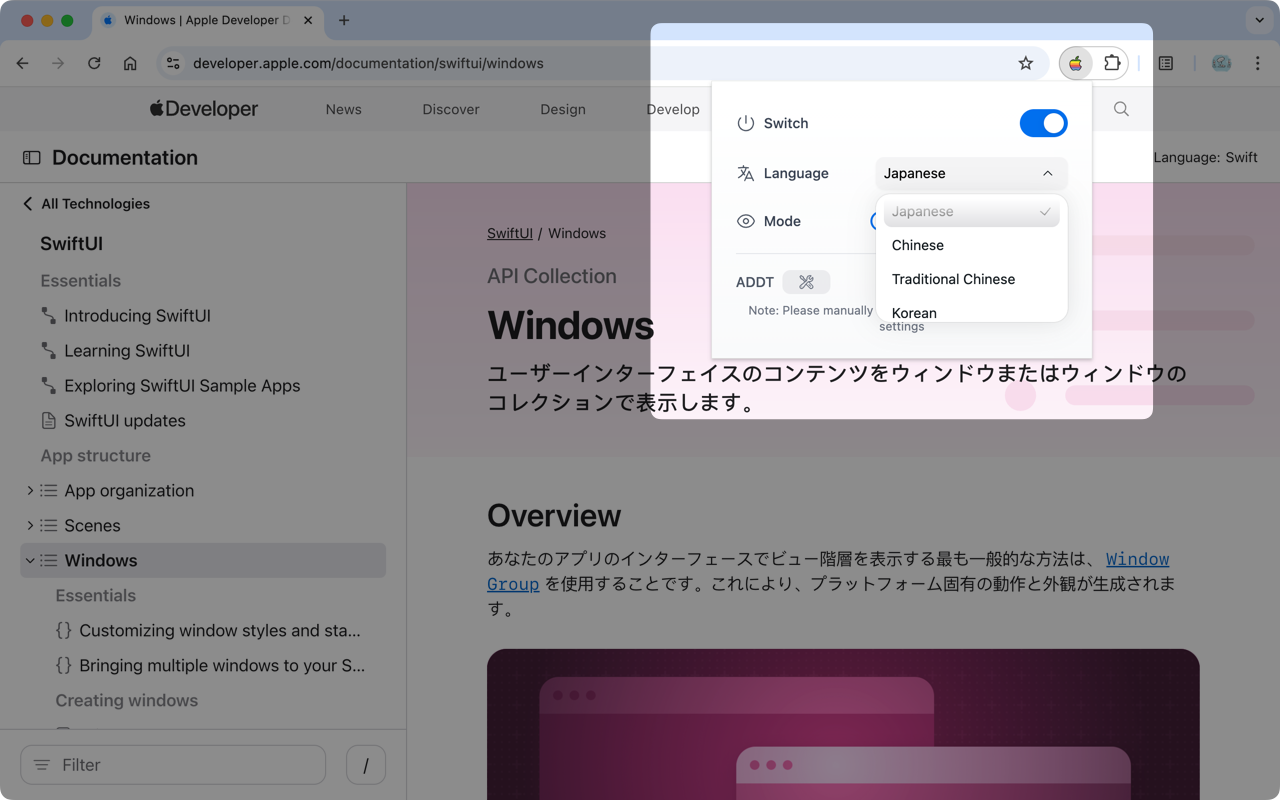1280x800 pixels.
Task: Click the Filter input field
Action: coord(173,765)
